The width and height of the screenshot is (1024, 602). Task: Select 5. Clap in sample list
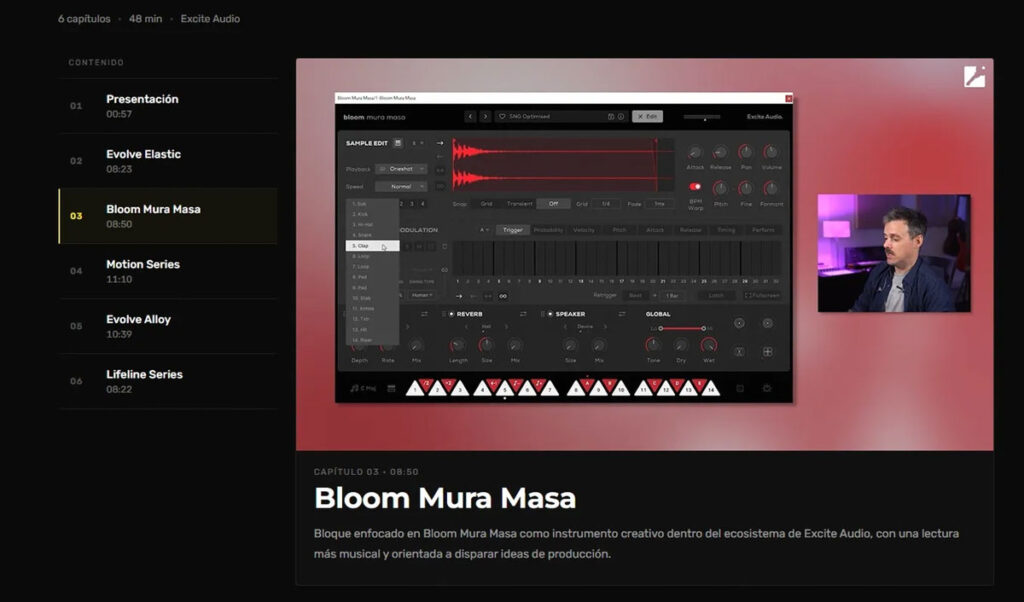(372, 246)
